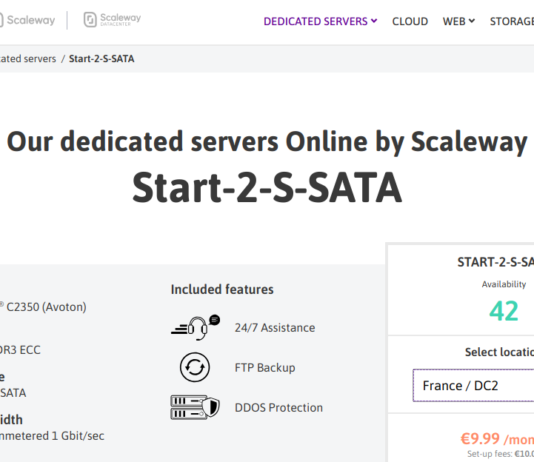Go to dedicated servers breadcrumb link
534x462 pixels.
coord(28,59)
